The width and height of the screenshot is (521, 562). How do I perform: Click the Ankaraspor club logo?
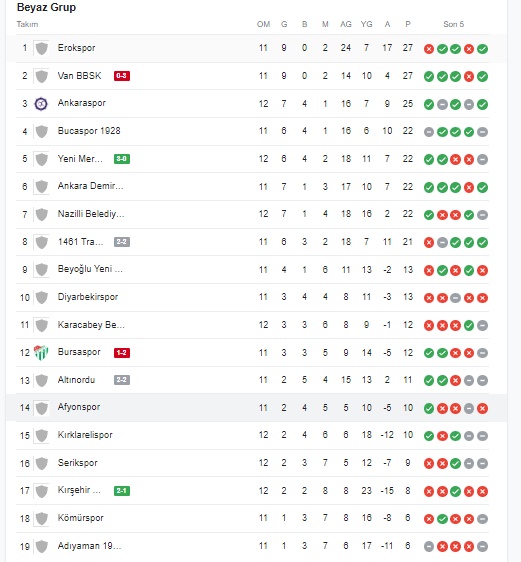tap(41, 104)
